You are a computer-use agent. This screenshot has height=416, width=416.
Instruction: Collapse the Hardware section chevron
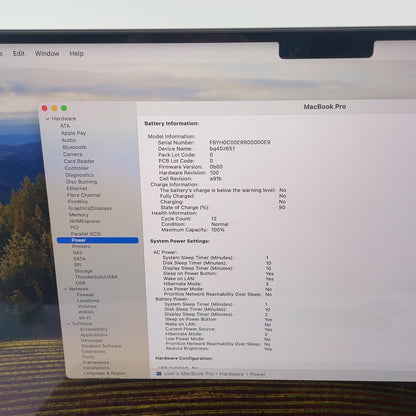point(47,119)
